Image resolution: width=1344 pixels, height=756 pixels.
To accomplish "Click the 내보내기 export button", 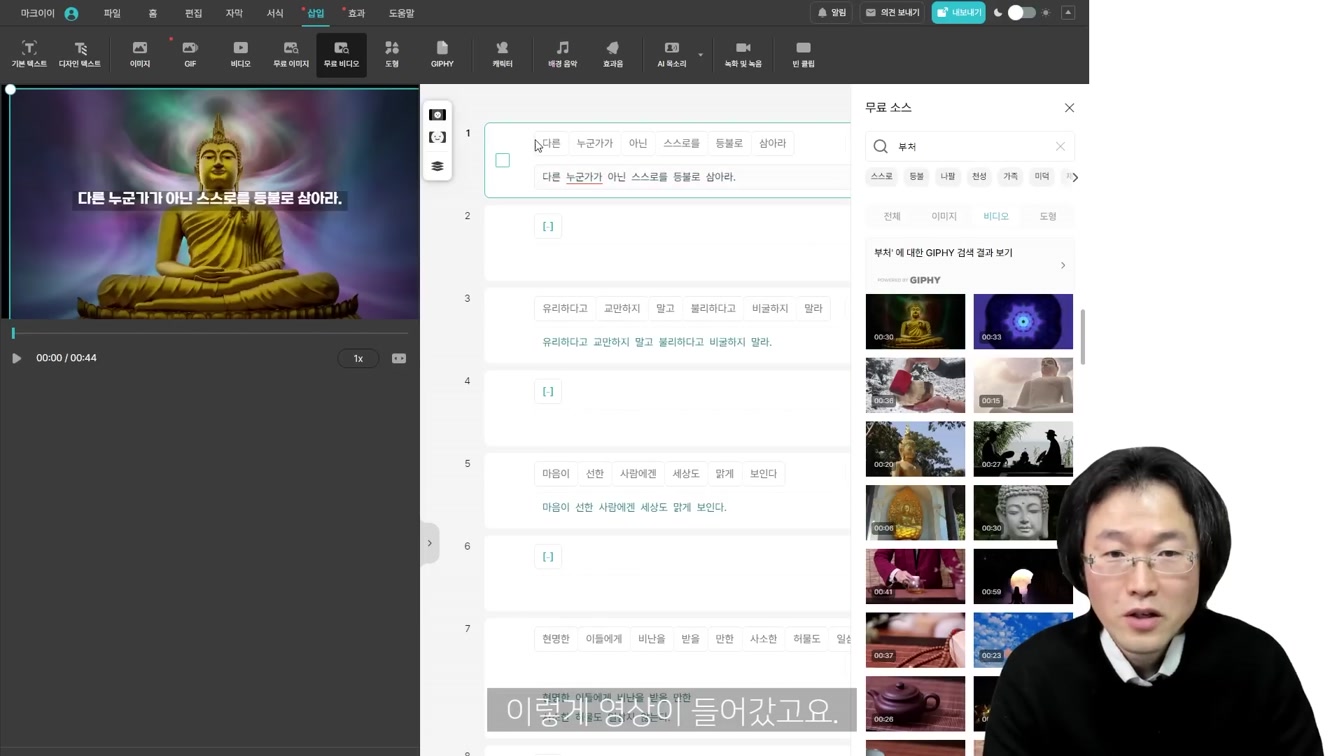I will click(x=958, y=13).
